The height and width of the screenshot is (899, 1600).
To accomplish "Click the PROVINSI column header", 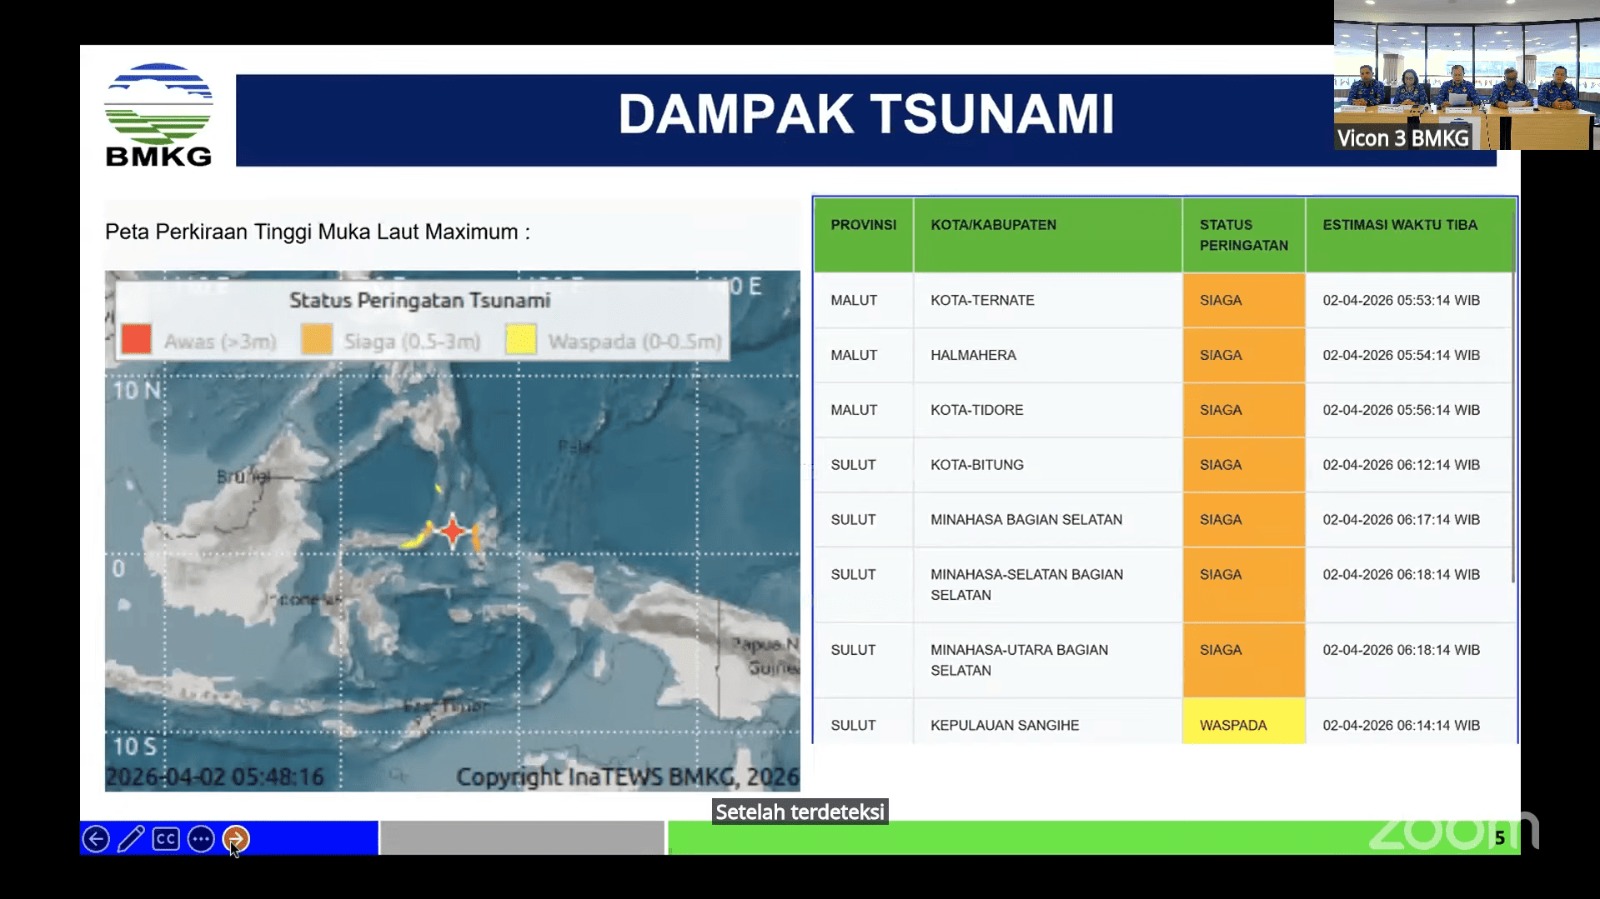I will pyautogui.click(x=863, y=225).
